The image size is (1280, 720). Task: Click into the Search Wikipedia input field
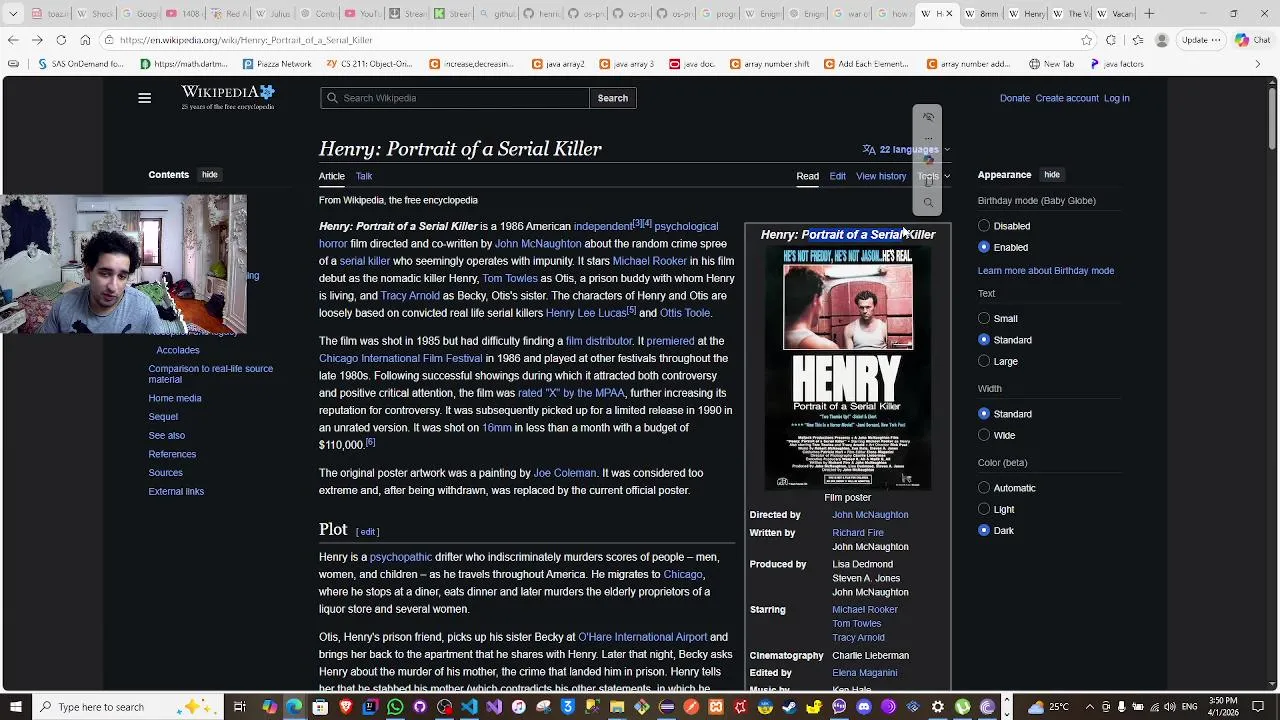click(455, 98)
